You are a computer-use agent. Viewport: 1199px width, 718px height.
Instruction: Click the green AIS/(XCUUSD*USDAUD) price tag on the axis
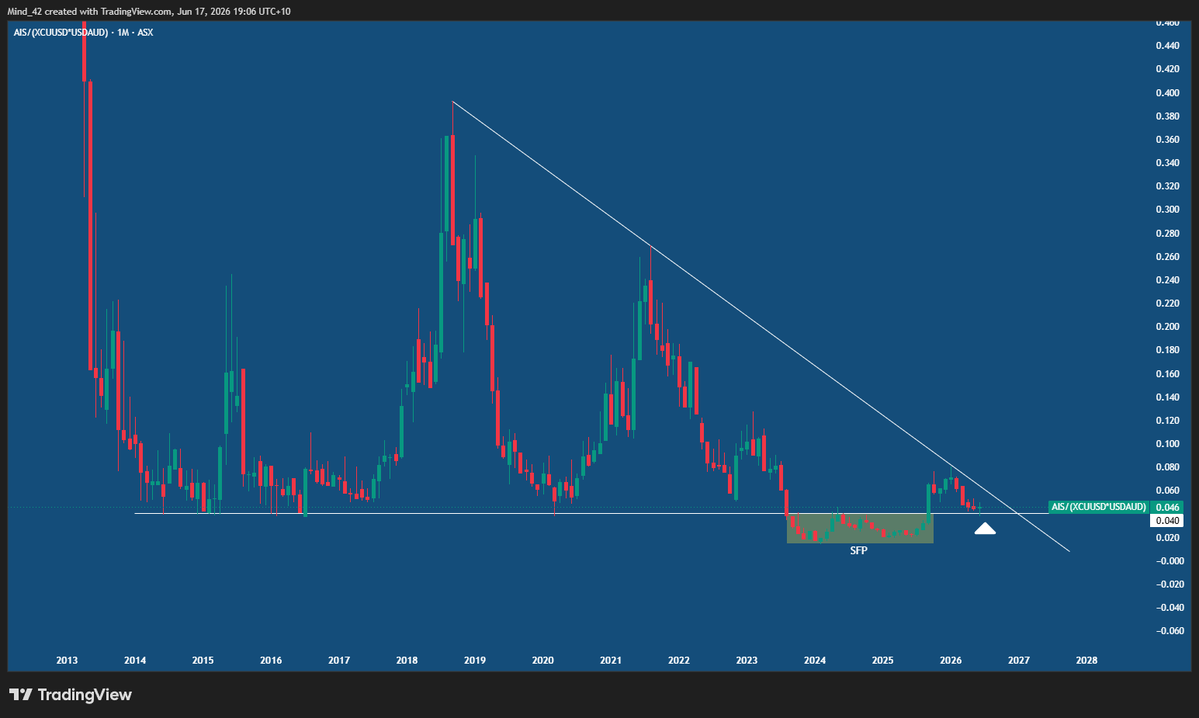coord(1099,507)
